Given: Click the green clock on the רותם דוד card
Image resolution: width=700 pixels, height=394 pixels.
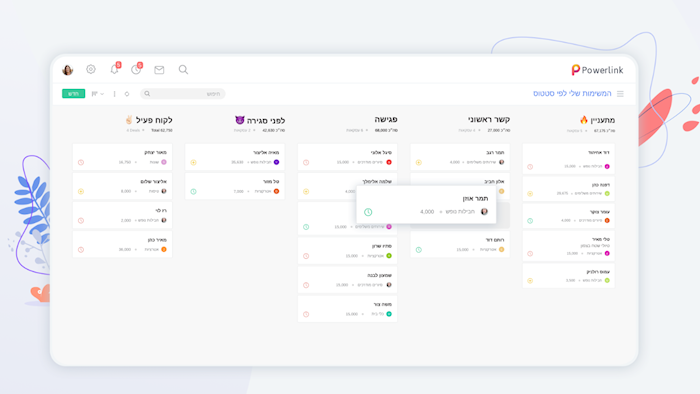Looking at the screenshot, I should [x=418, y=250].
